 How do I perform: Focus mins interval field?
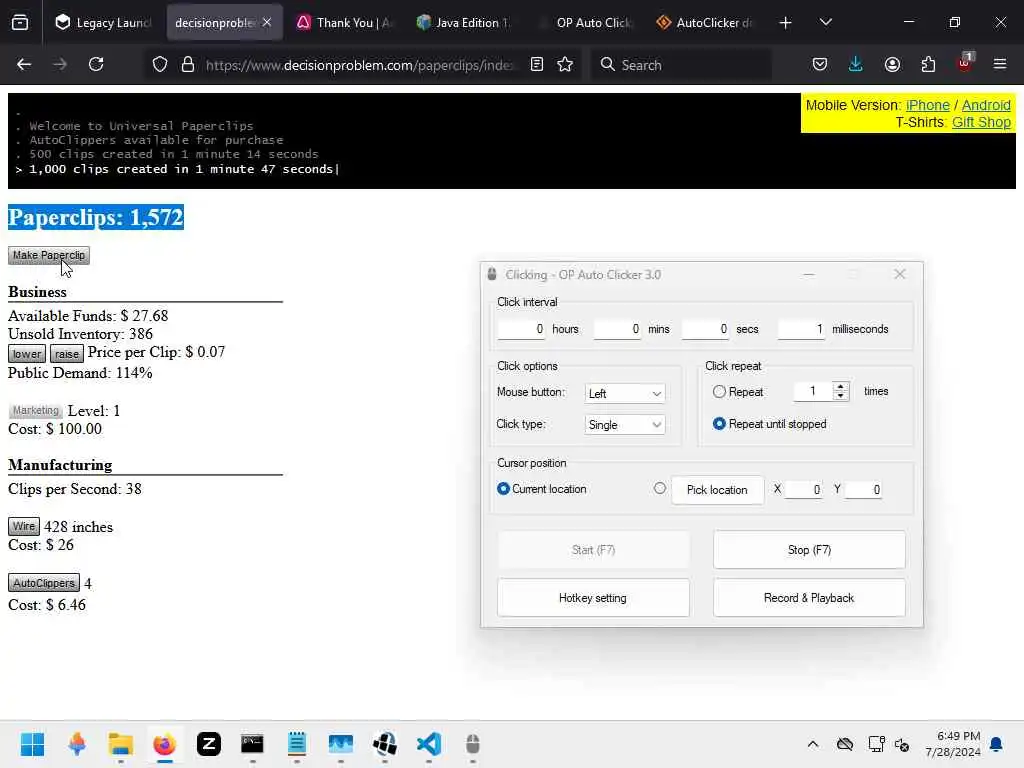[x=617, y=329]
